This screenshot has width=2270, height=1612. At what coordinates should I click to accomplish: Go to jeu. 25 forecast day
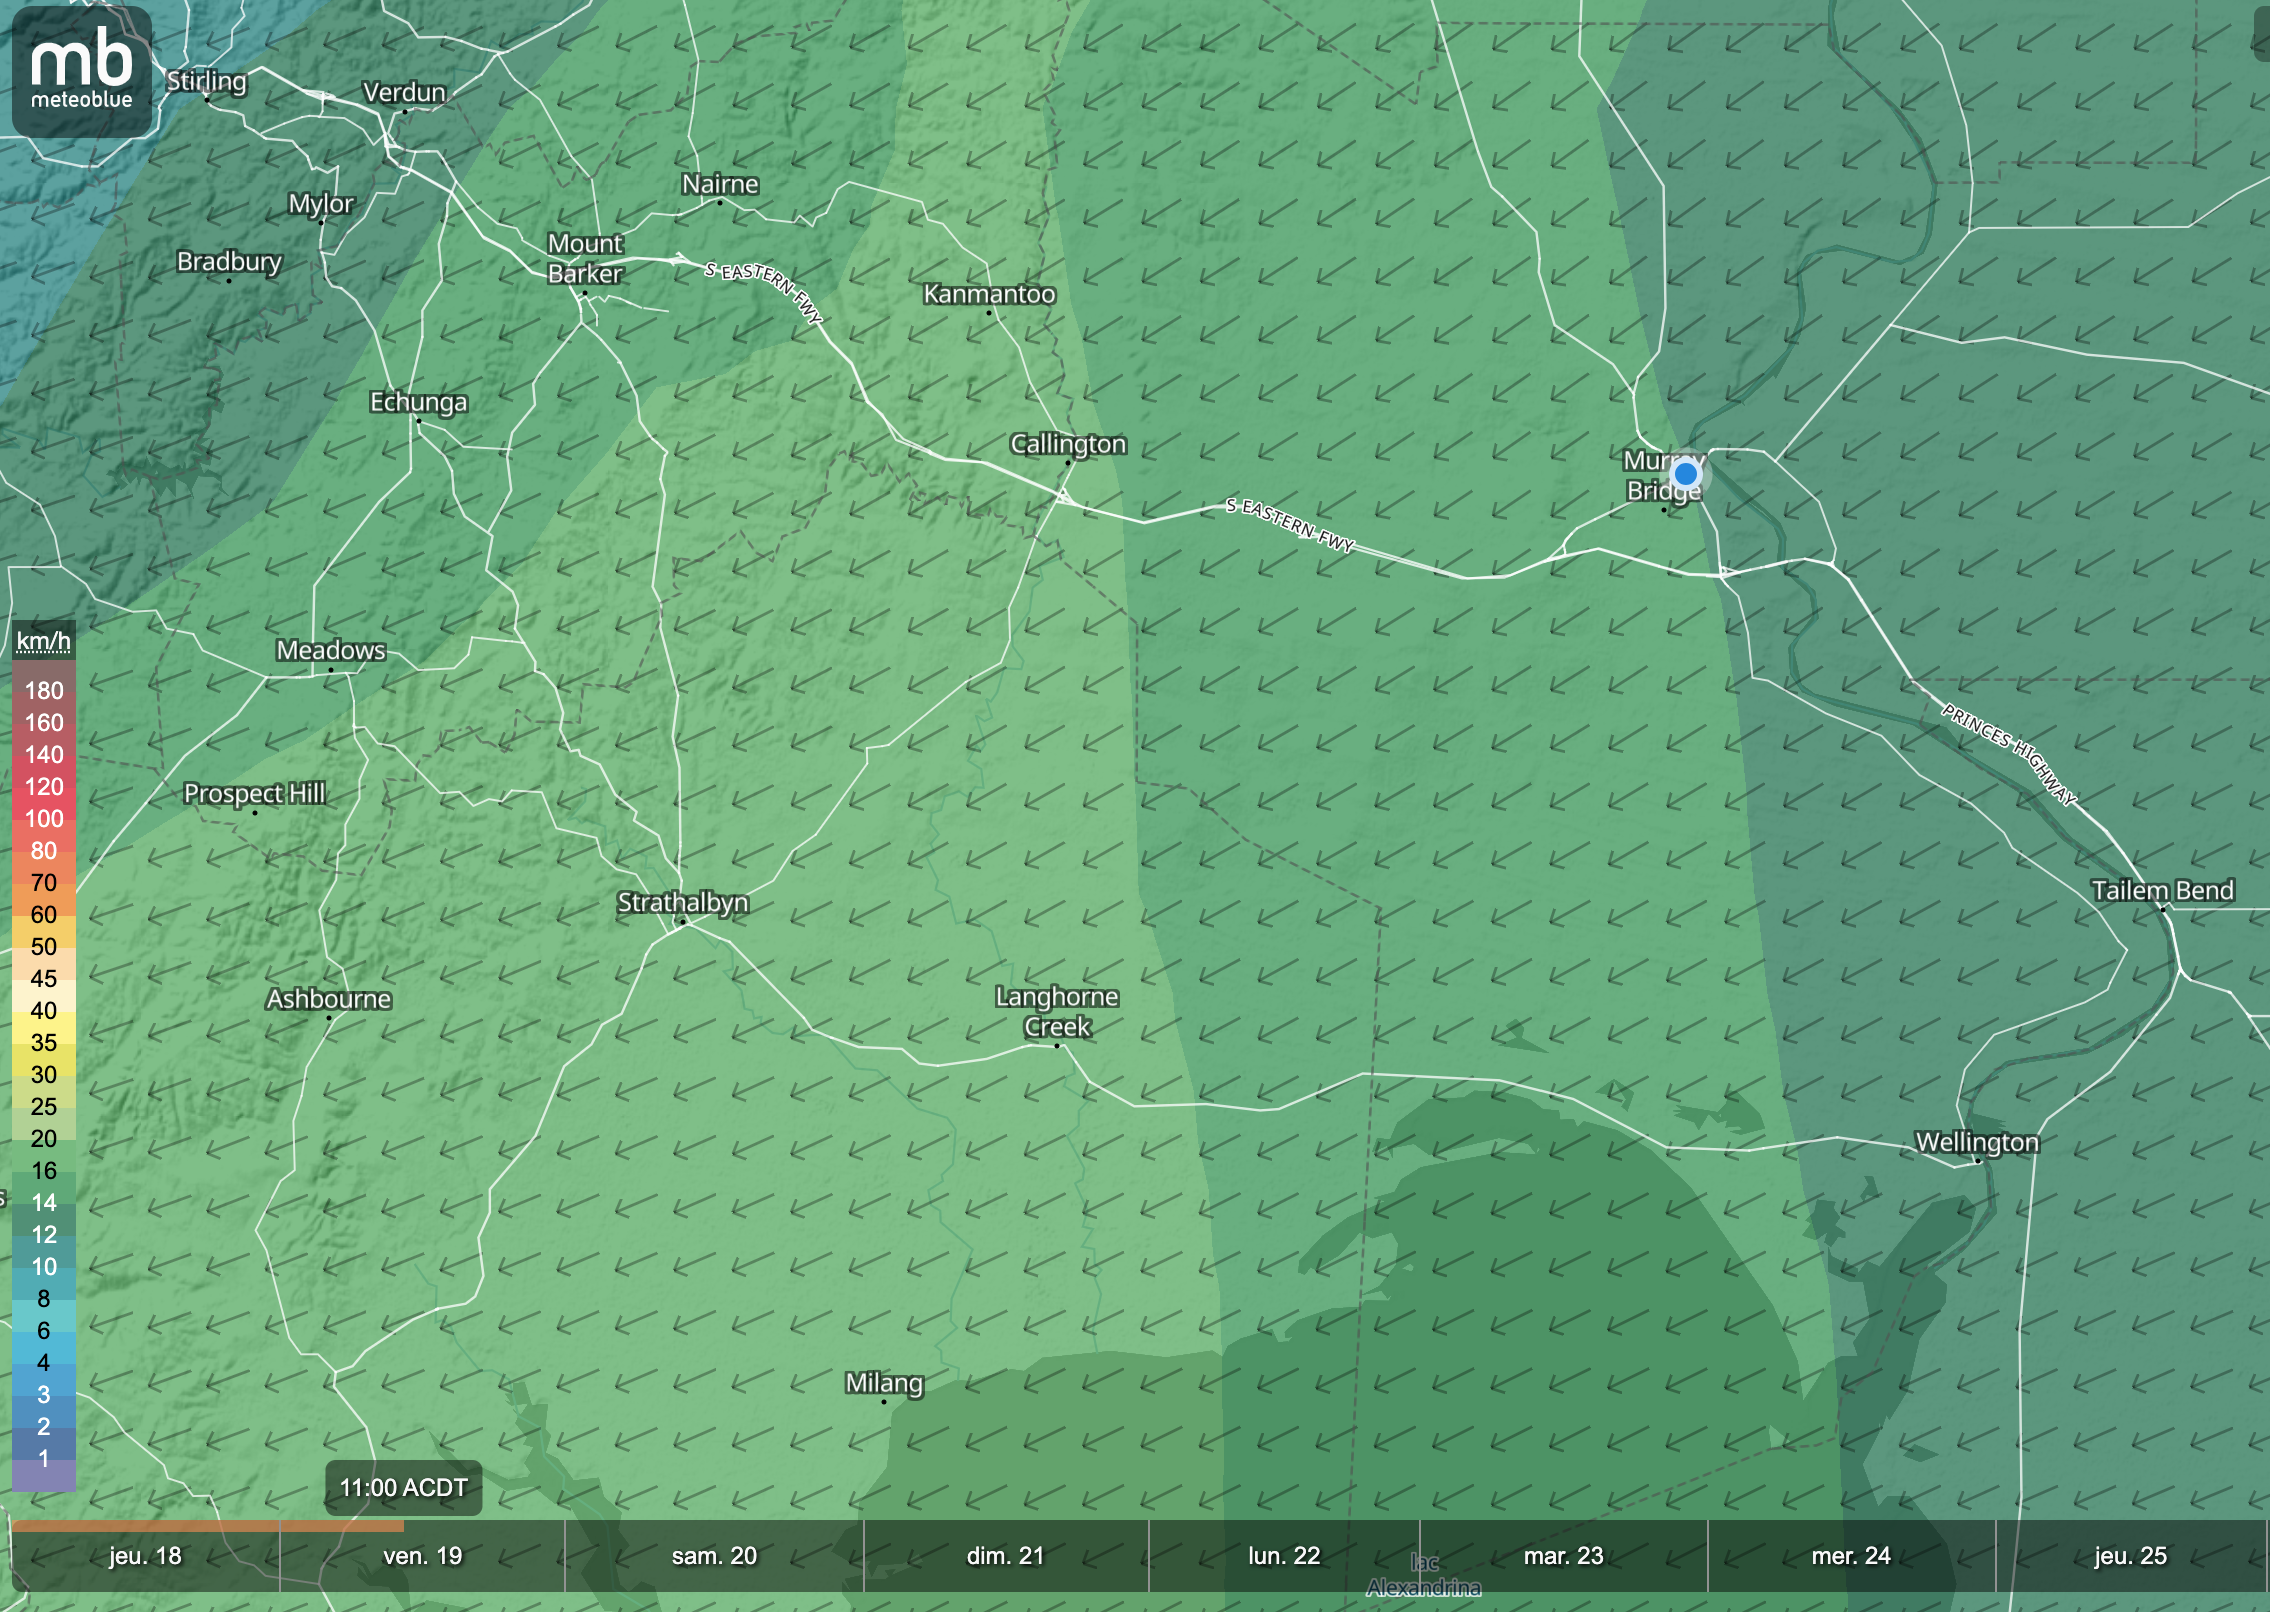pyautogui.click(x=2130, y=1556)
